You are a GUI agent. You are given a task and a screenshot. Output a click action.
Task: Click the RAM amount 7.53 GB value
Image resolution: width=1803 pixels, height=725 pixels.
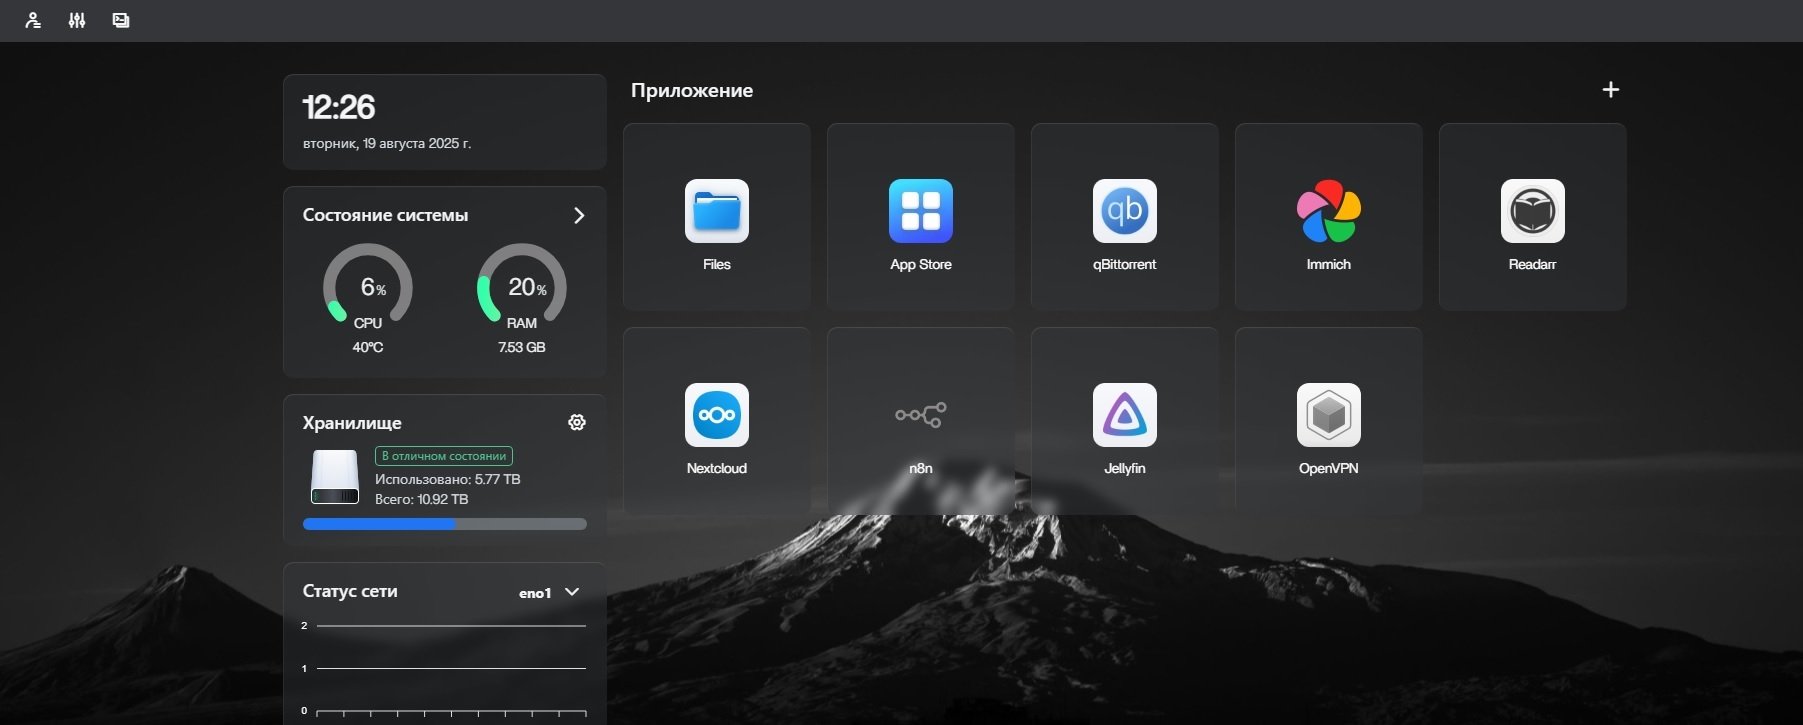coord(522,347)
